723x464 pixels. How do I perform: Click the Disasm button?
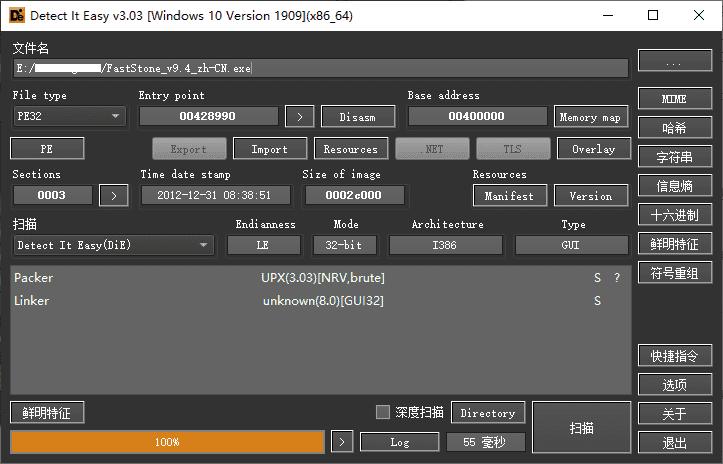[x=357, y=117]
